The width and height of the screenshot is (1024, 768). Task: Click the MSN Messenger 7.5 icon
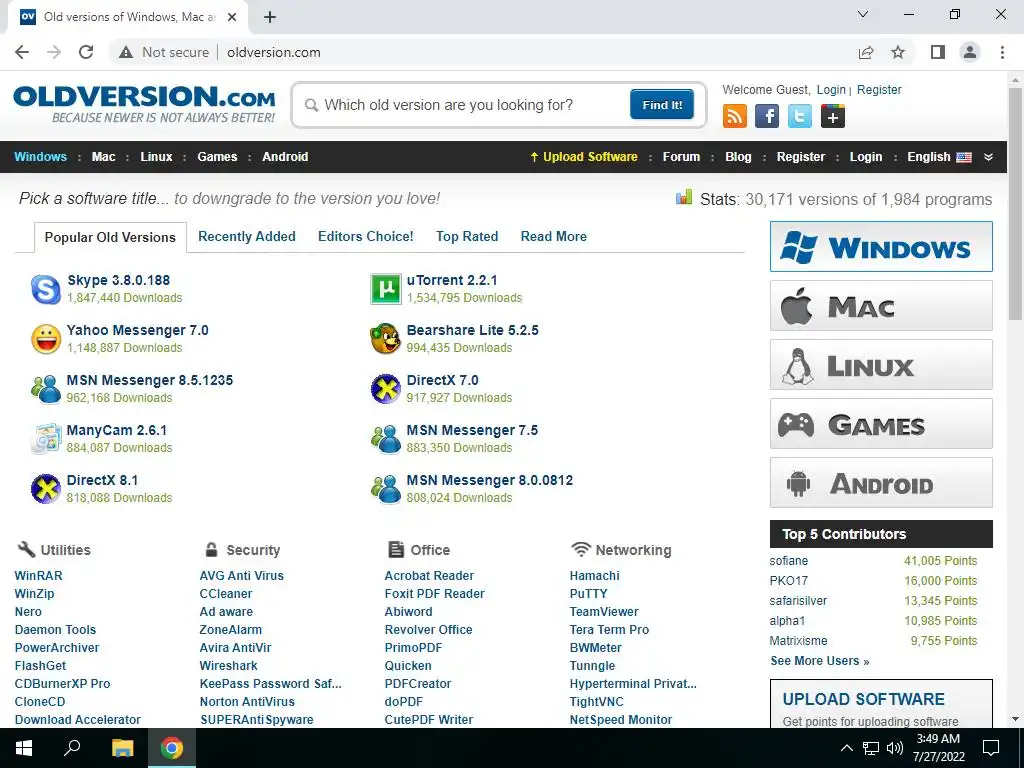click(x=386, y=439)
